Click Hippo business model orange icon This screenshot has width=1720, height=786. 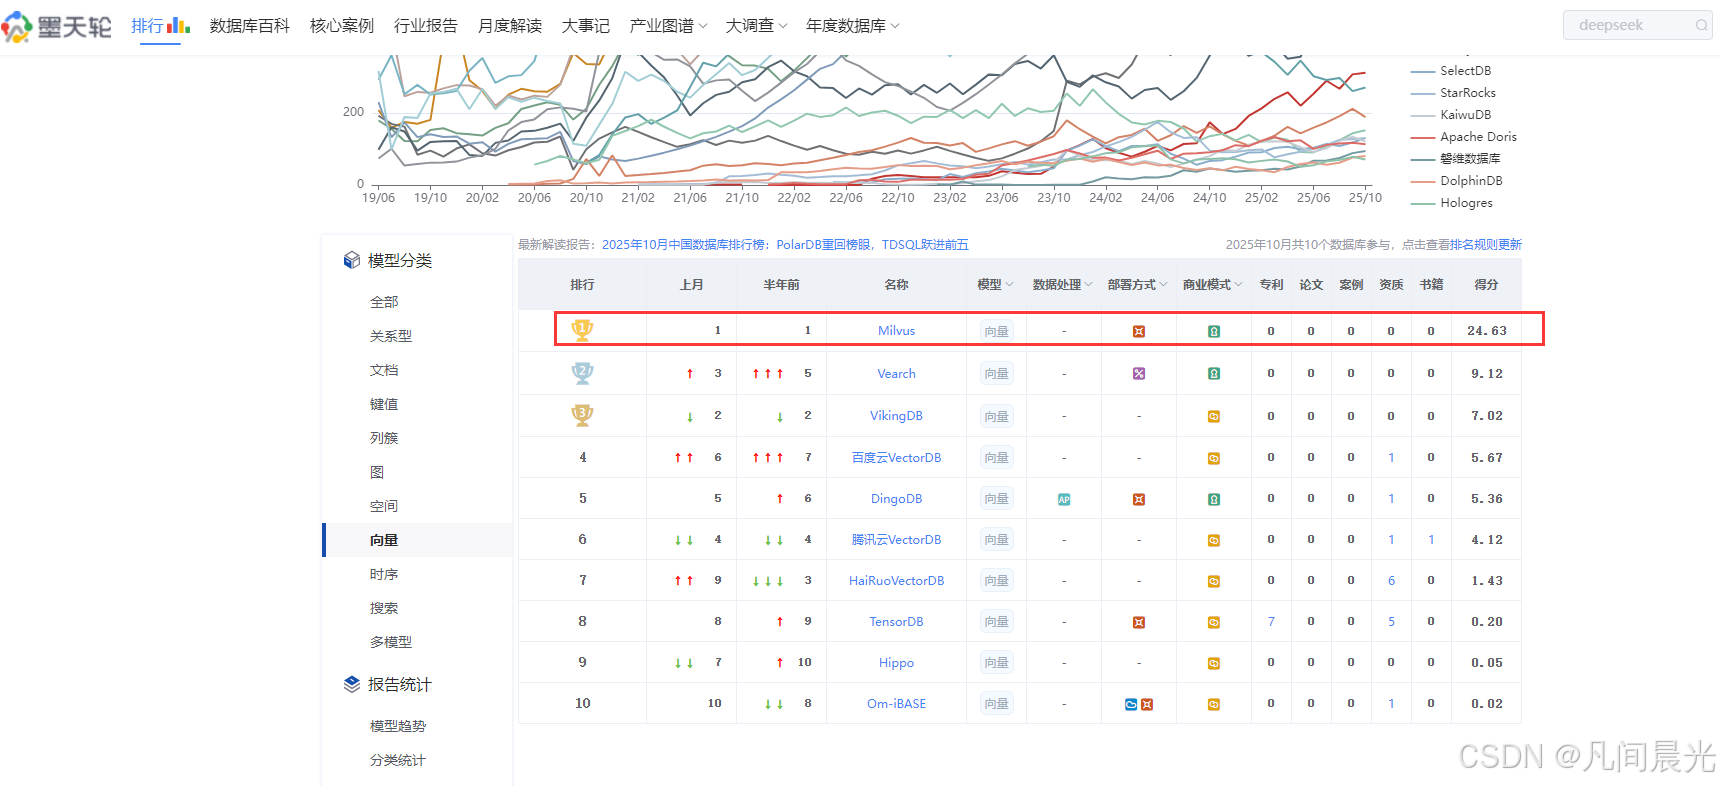[x=1214, y=663]
